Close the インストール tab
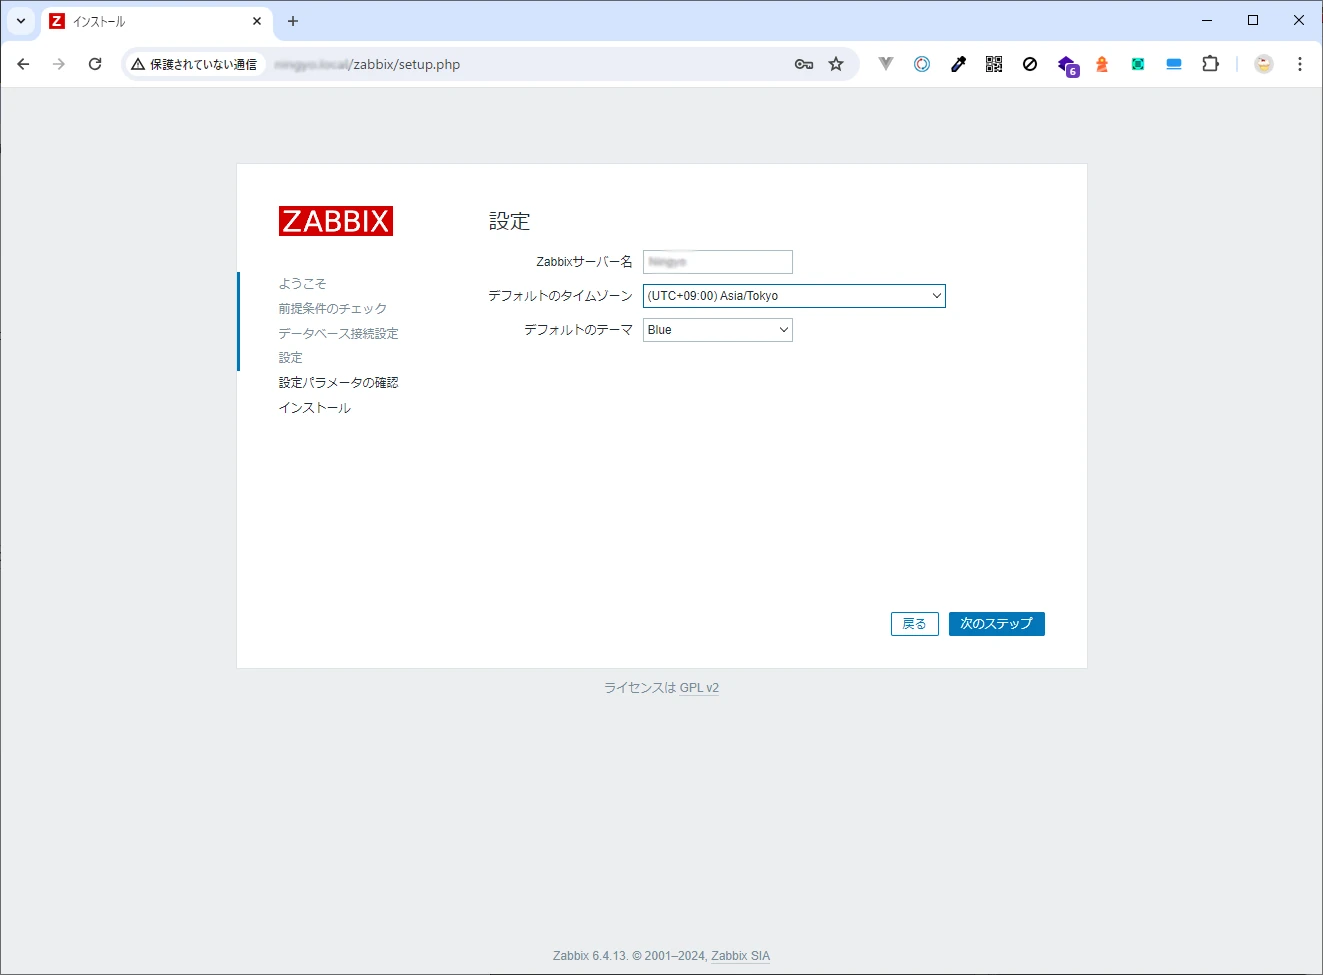 (x=257, y=20)
